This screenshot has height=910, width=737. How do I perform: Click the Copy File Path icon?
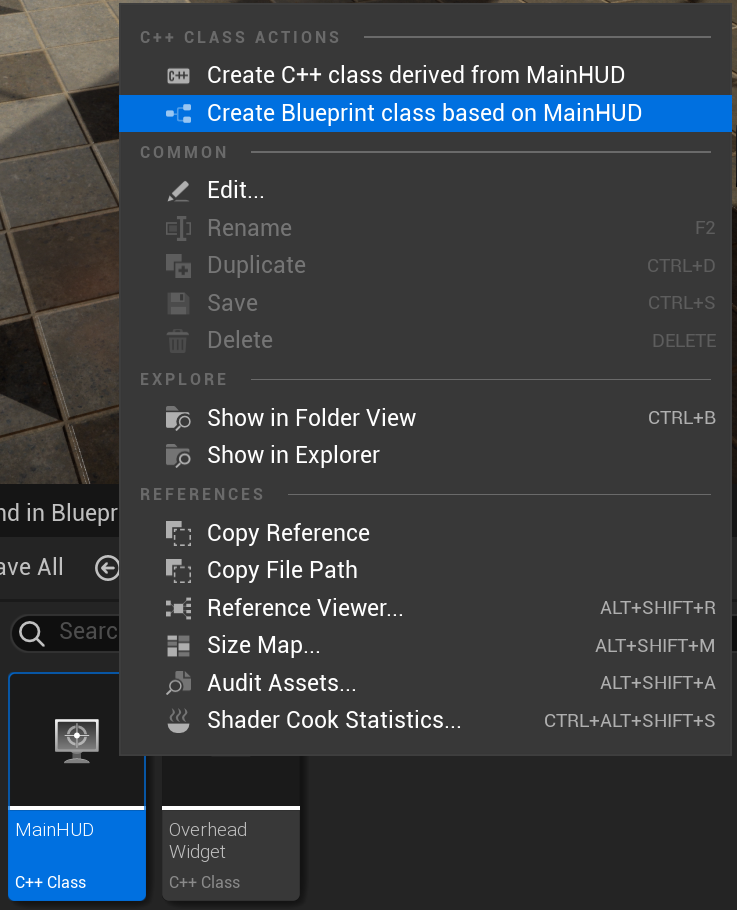click(178, 570)
